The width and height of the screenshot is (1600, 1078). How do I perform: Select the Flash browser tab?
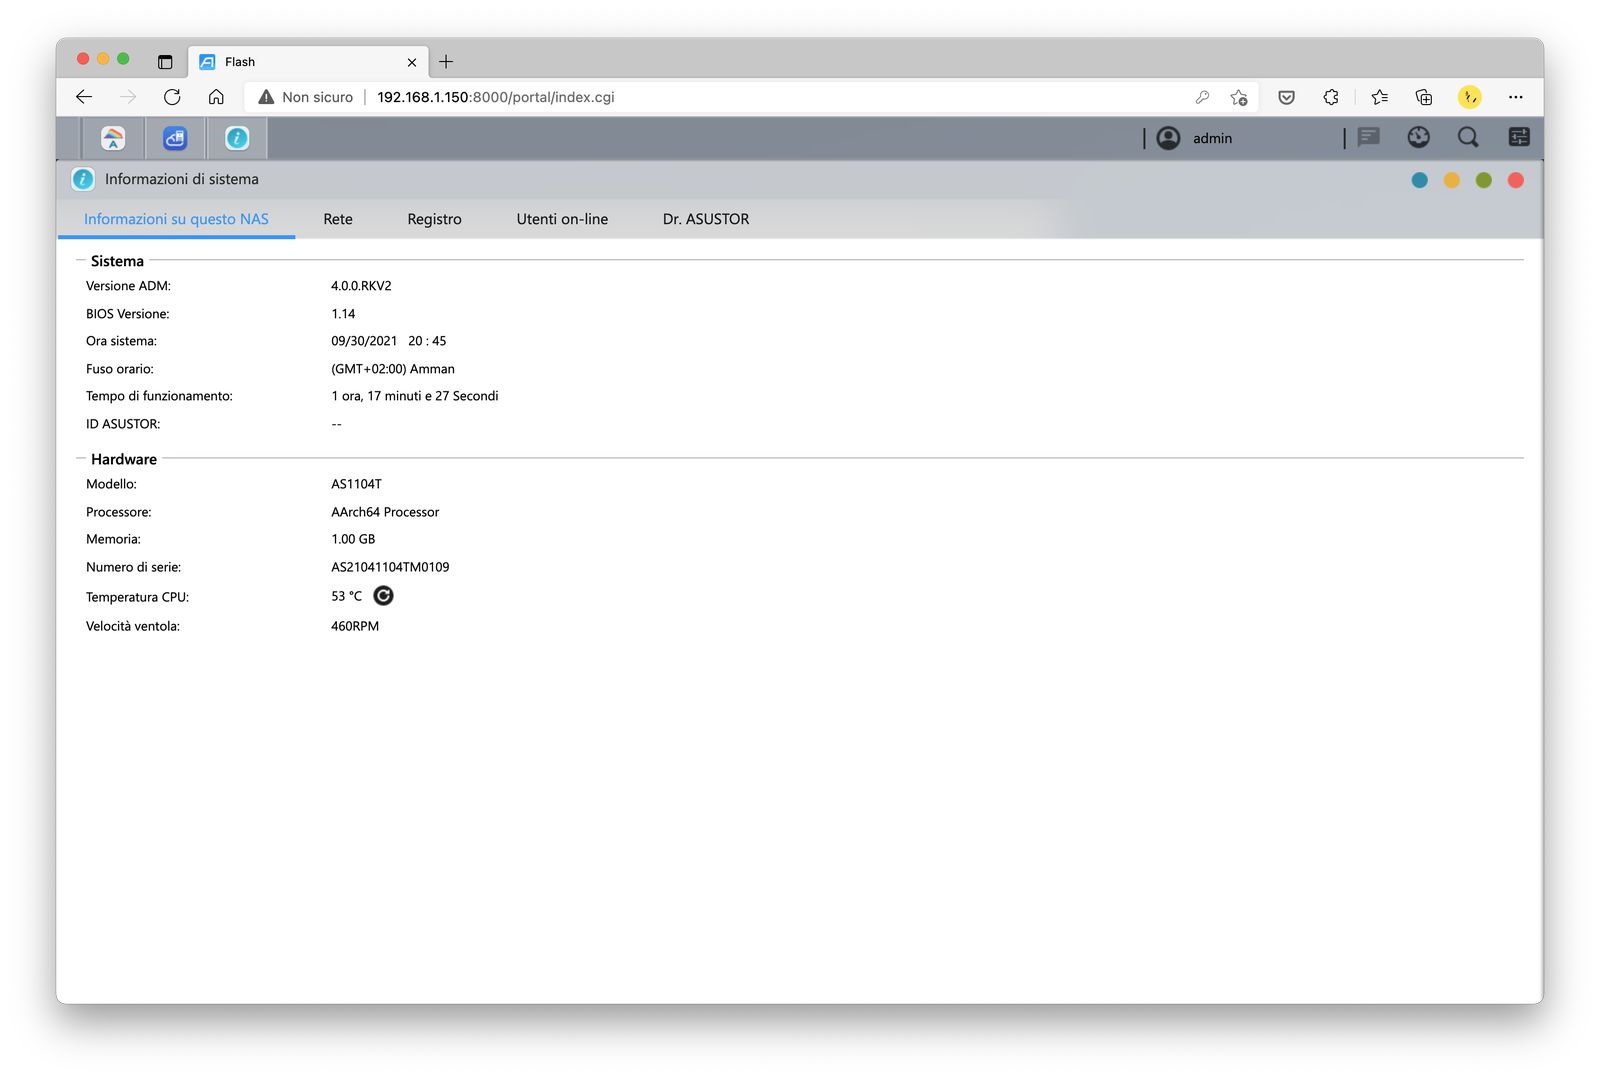pyautogui.click(x=309, y=62)
